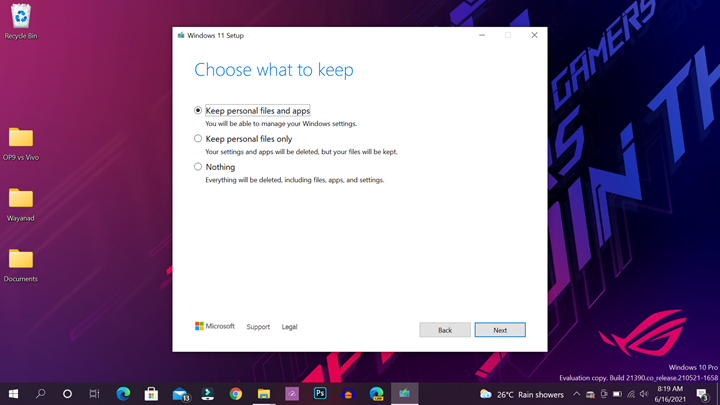Select Keep personal files only option
Image resolution: width=720 pixels, height=405 pixels.
coord(198,139)
